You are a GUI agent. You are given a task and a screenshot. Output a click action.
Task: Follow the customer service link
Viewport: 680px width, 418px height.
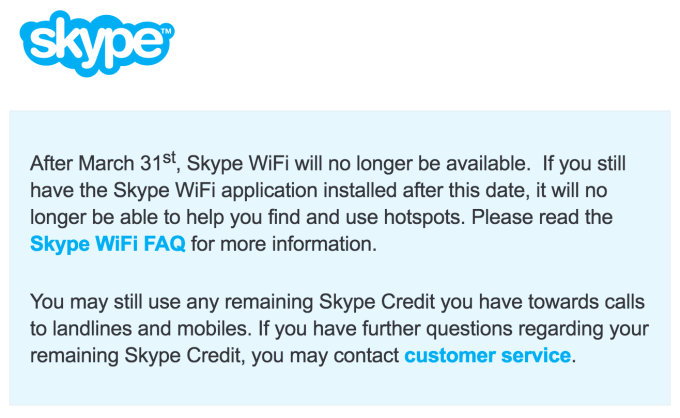[x=487, y=354]
